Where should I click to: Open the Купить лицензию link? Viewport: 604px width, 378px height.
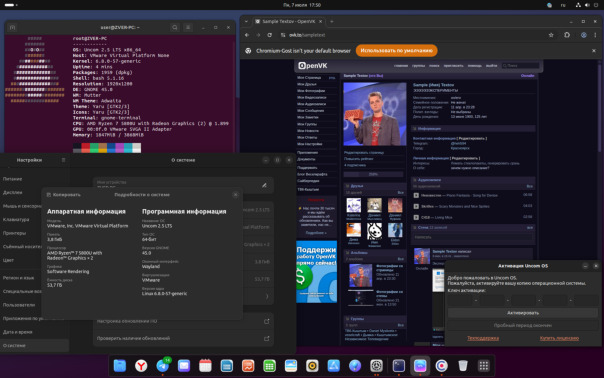click(x=559, y=338)
